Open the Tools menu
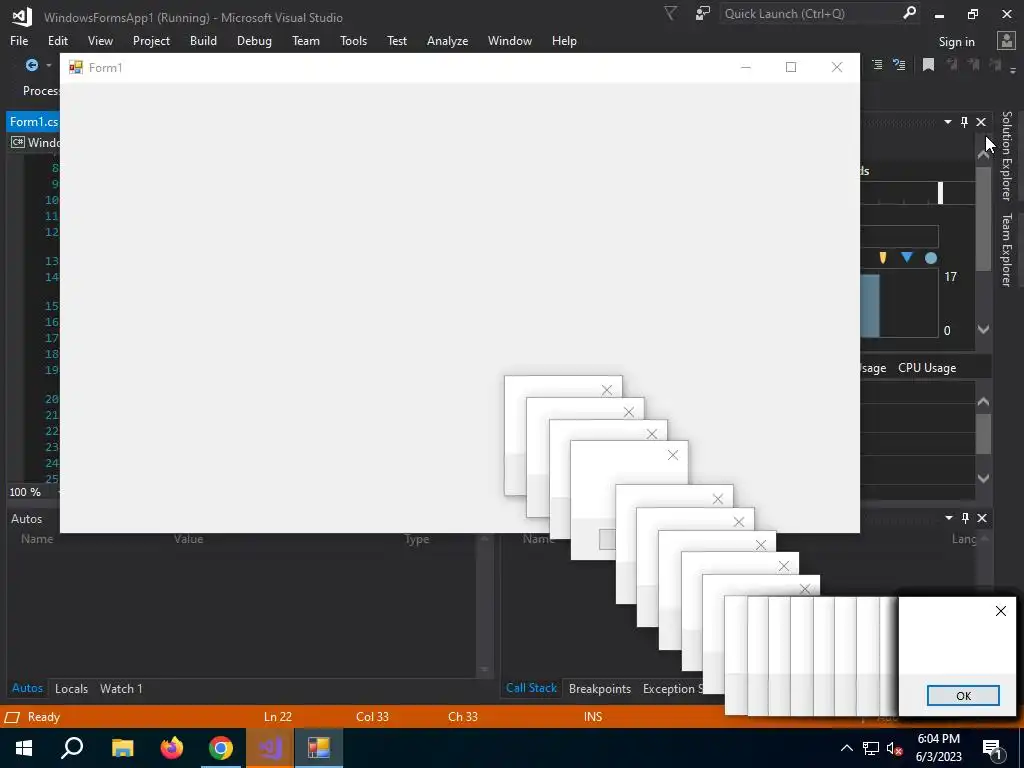 pyautogui.click(x=353, y=40)
